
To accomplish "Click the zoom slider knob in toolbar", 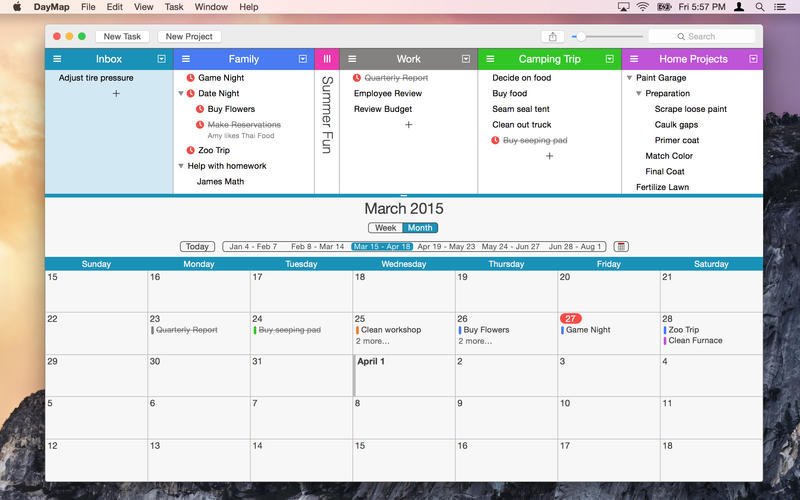I will [x=581, y=37].
